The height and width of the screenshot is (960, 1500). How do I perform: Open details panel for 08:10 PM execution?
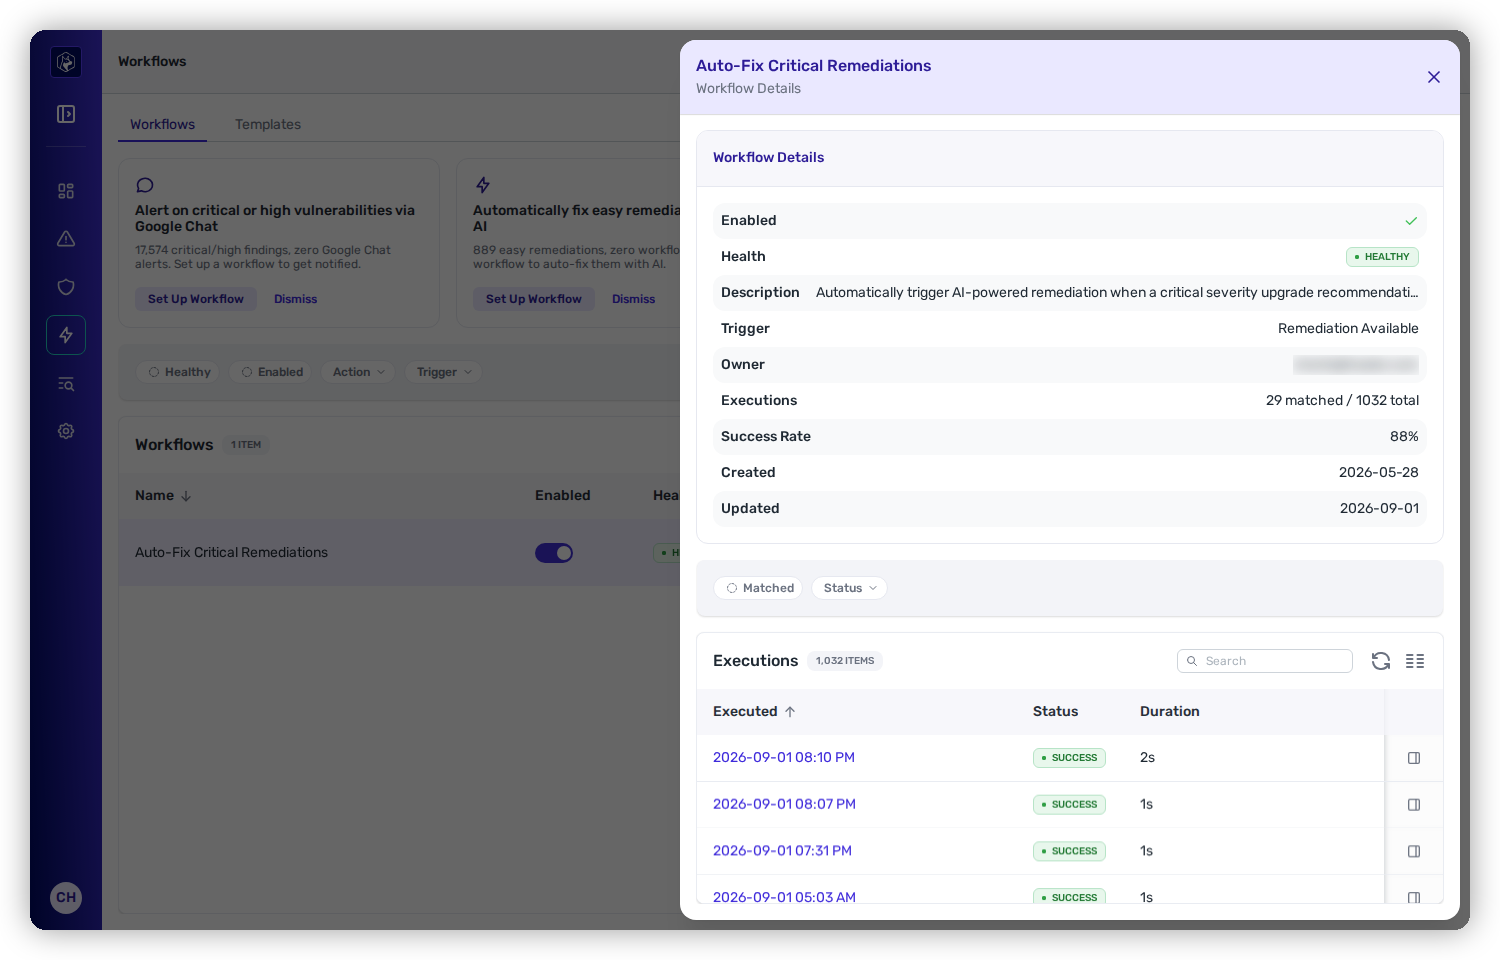[1414, 758]
